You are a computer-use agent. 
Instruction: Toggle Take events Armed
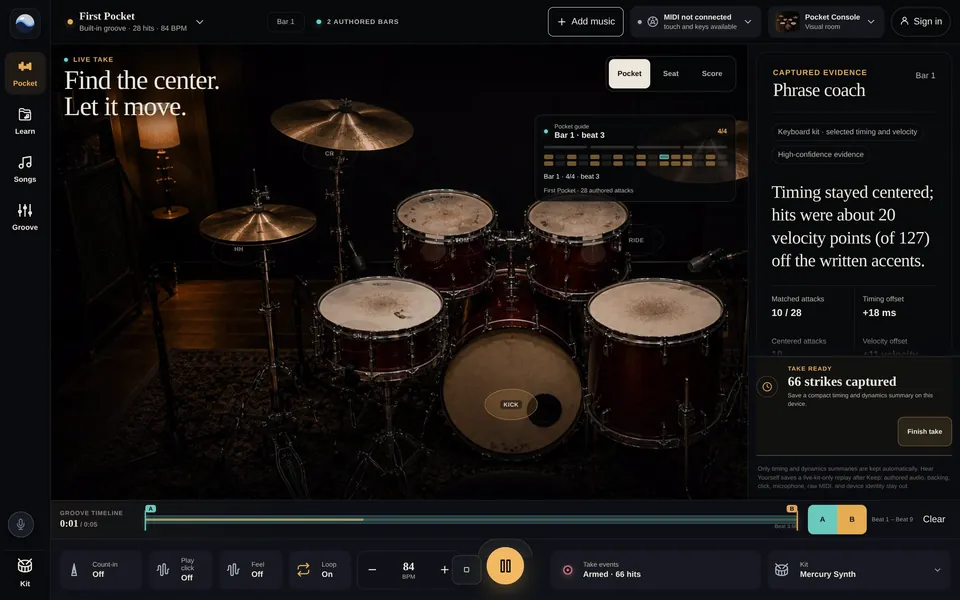point(655,569)
